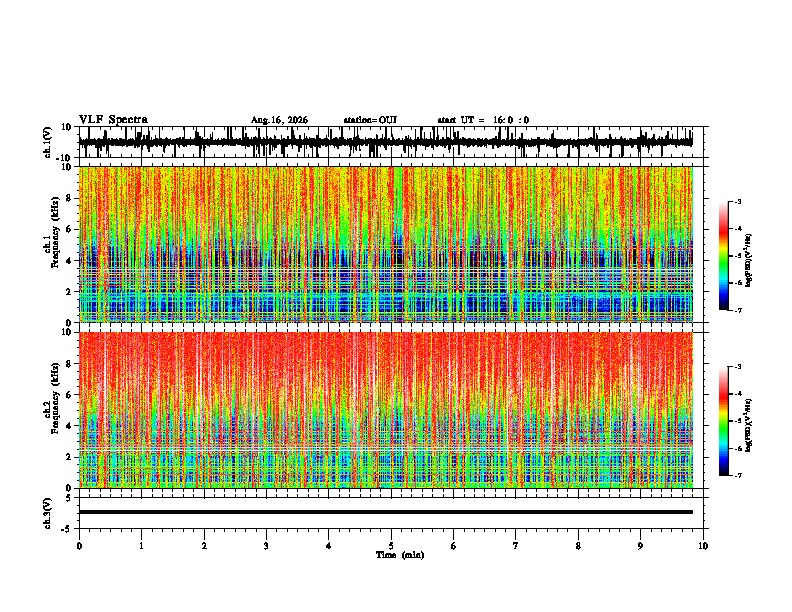Select the ch.1 colorbar log(PSD) label
Viewport: 792px width, 612px height.
pos(748,261)
